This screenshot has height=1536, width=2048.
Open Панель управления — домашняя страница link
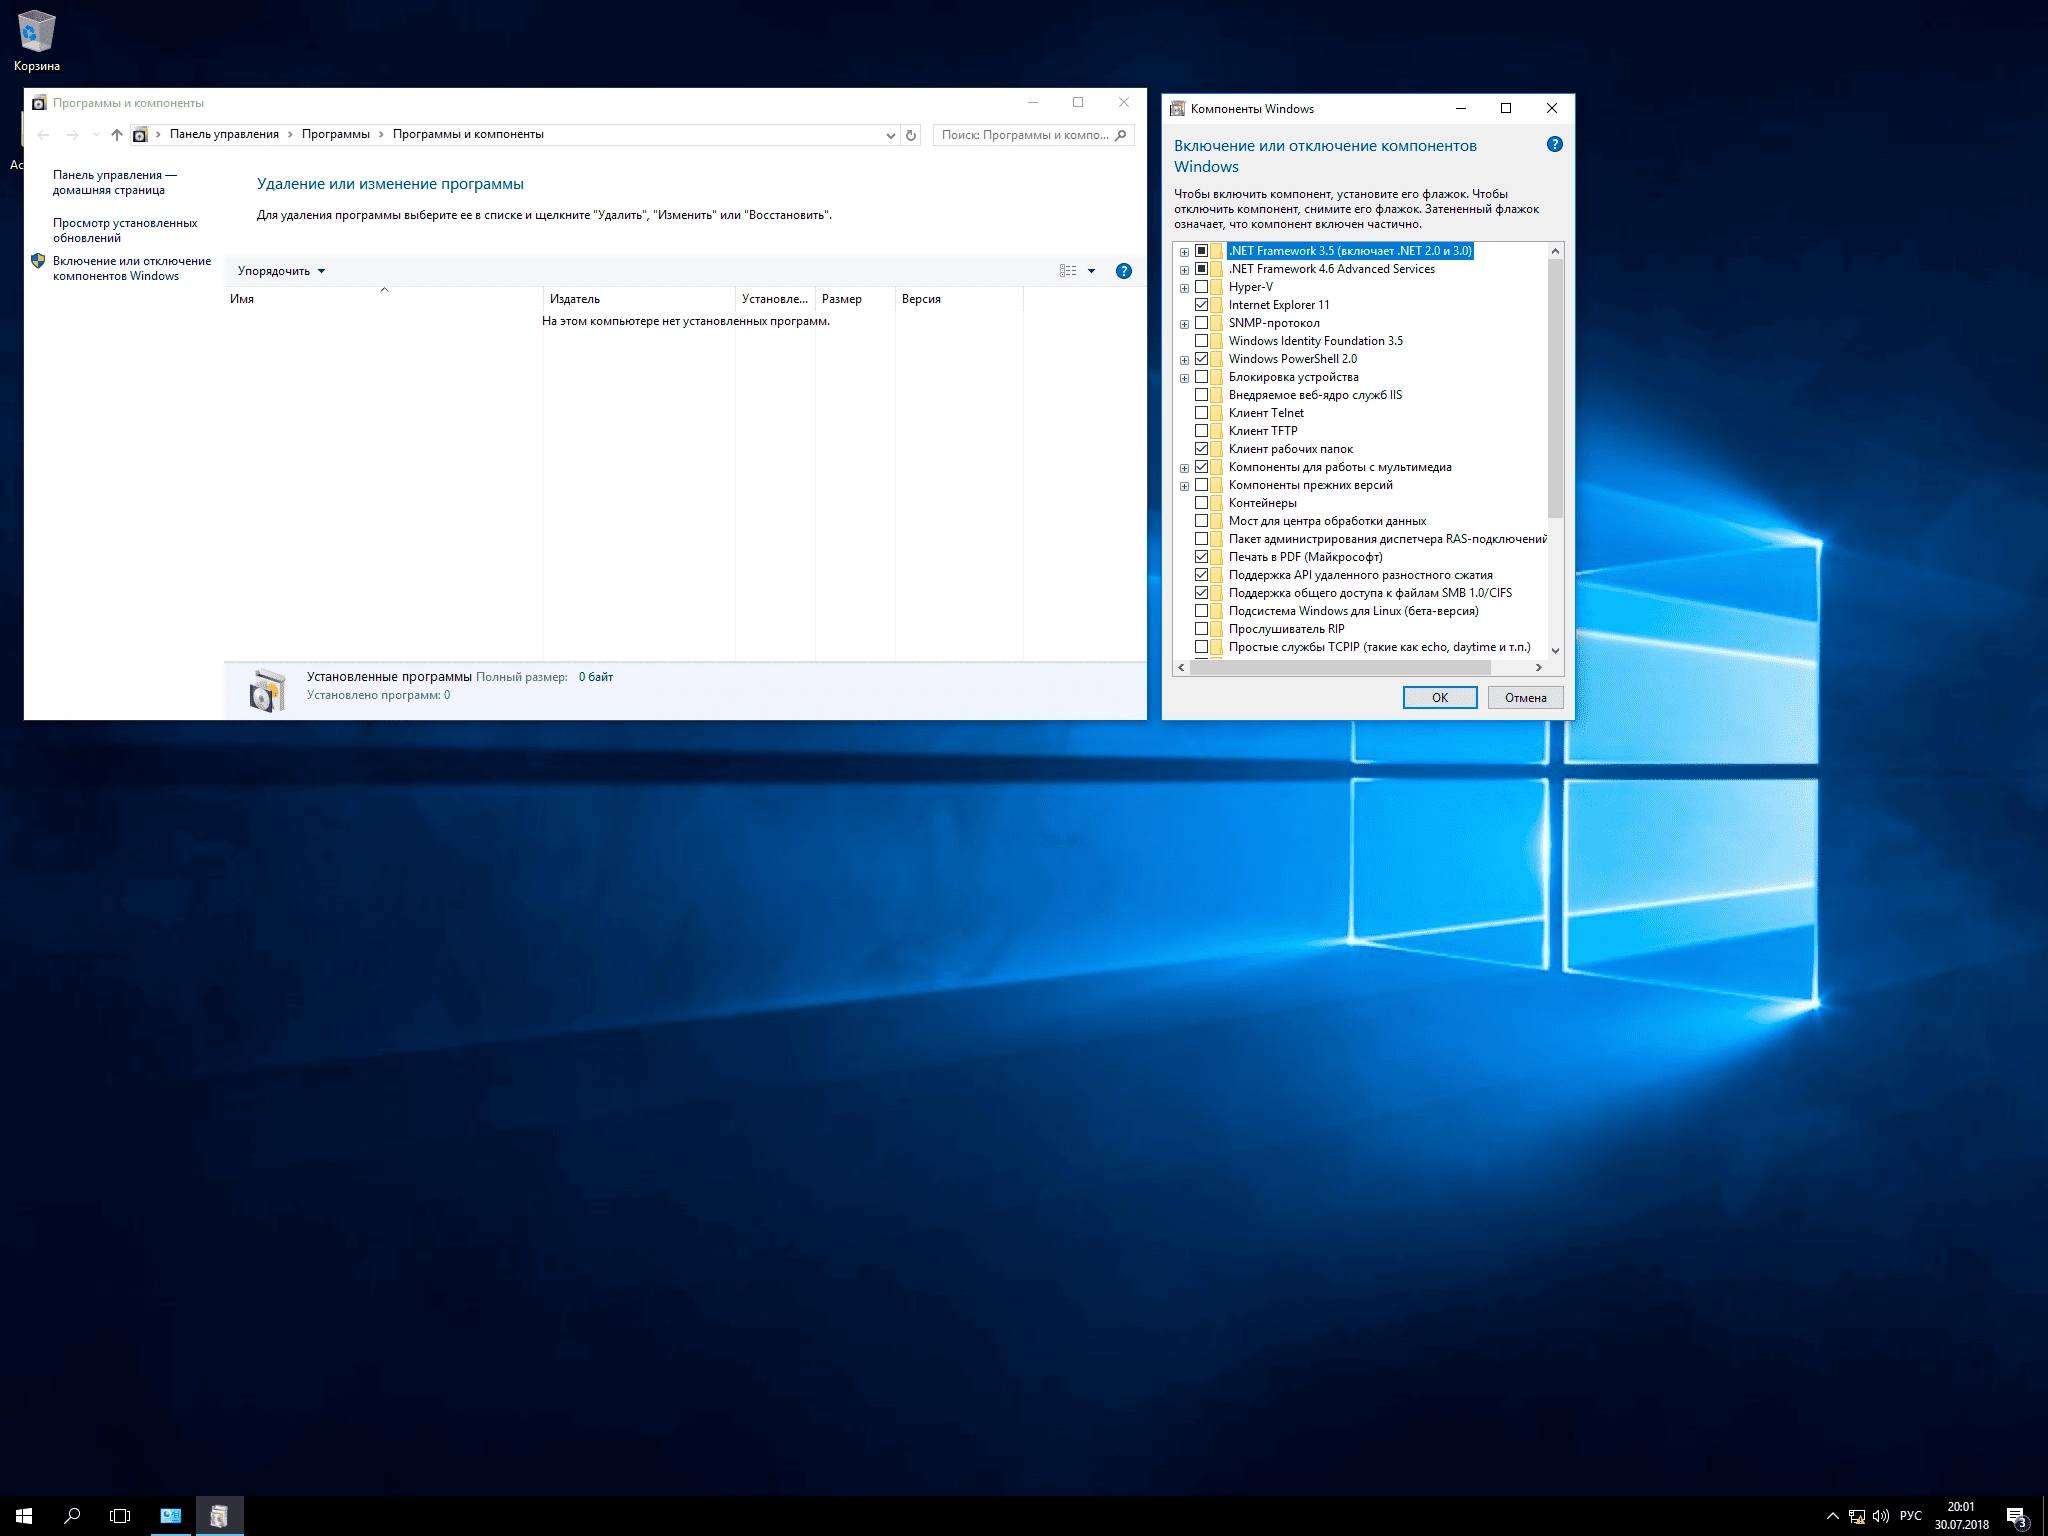[x=114, y=182]
